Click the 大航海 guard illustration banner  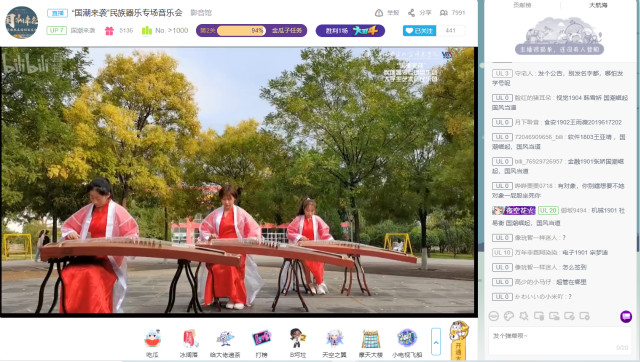(560, 36)
